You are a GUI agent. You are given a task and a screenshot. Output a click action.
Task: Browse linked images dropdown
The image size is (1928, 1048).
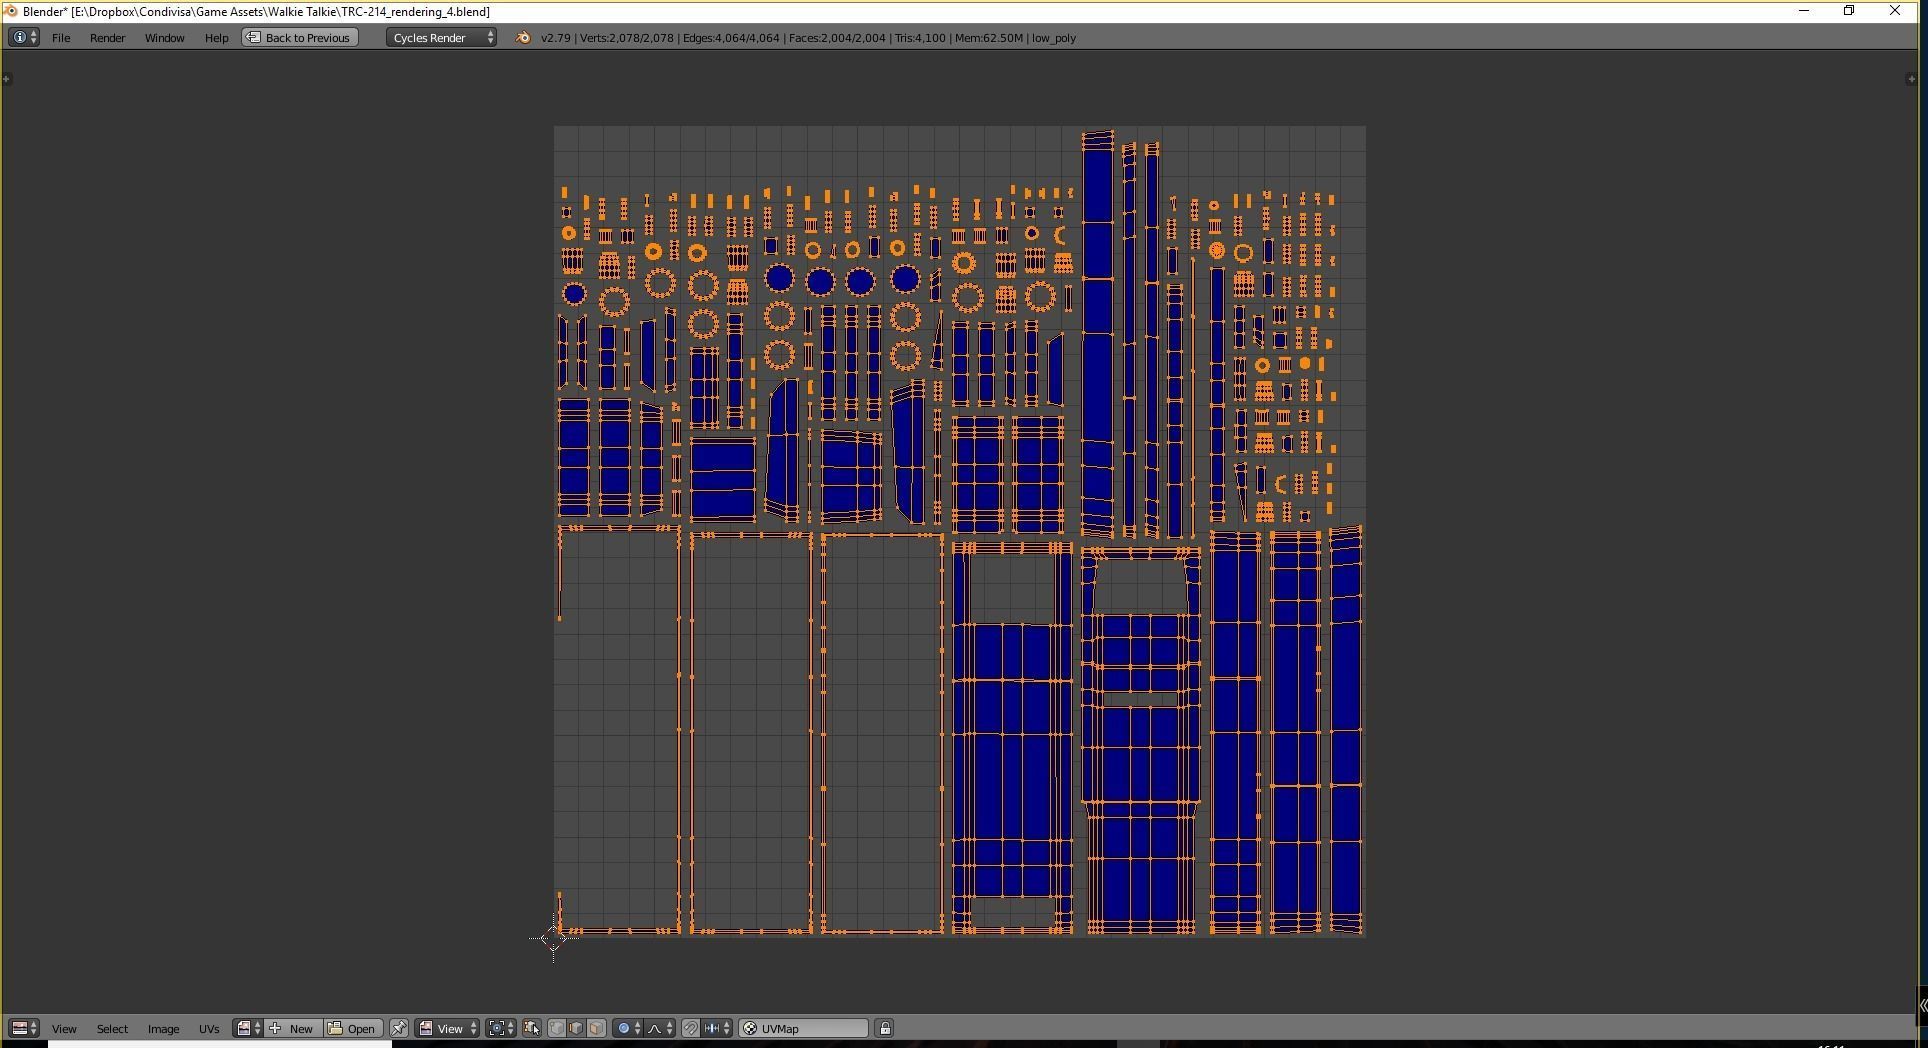point(248,1028)
